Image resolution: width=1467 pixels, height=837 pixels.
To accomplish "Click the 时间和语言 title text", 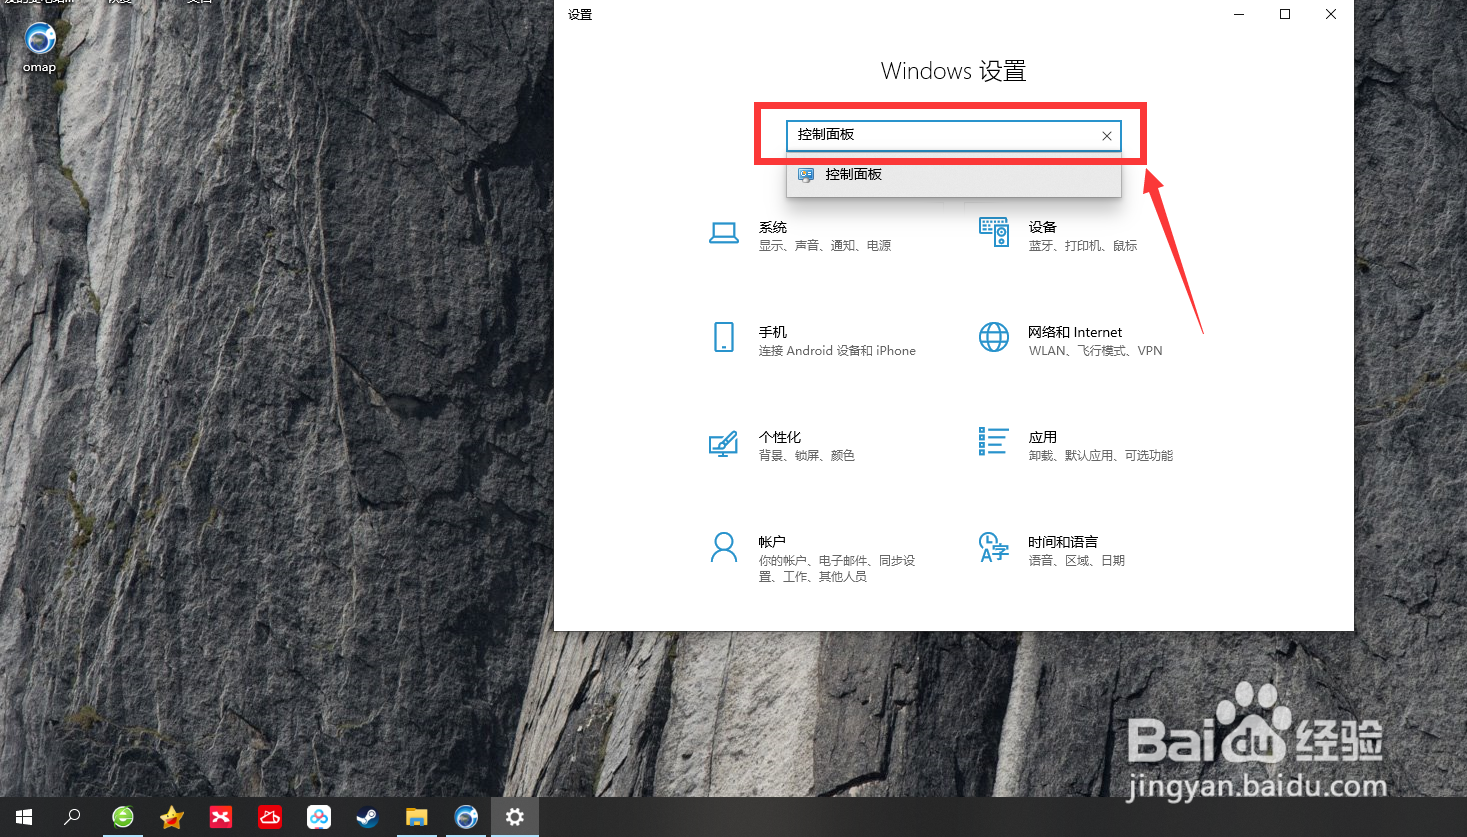I will [x=1063, y=542].
